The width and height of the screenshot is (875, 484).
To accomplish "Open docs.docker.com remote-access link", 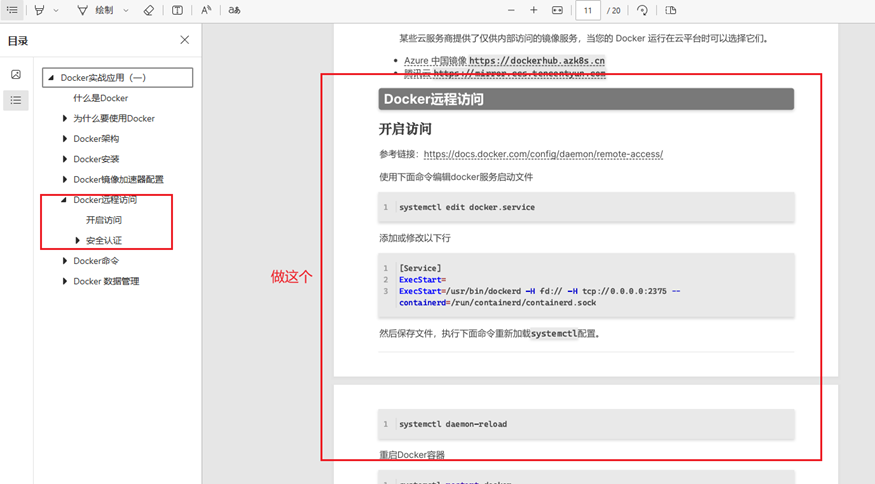I will click(x=543, y=154).
